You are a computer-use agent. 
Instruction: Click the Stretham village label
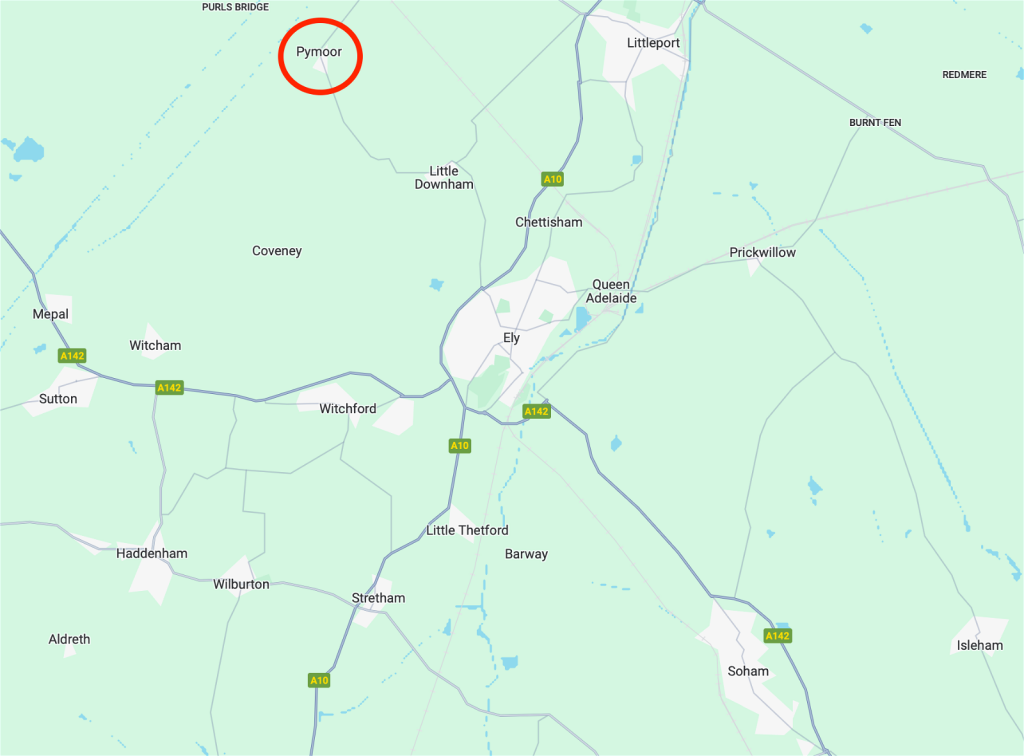[378, 598]
